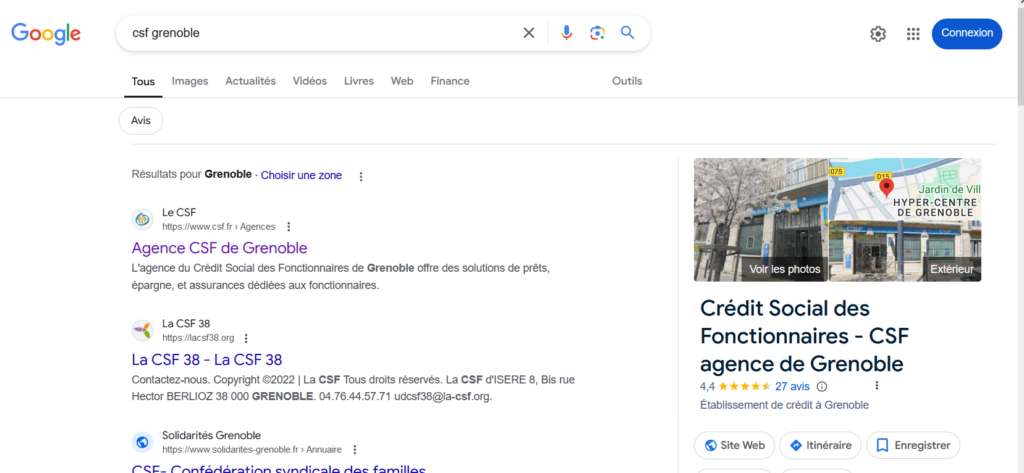Image resolution: width=1024 pixels, height=473 pixels.
Task: Click the Enregistrer button in the knowledge panel
Action: pos(913,445)
